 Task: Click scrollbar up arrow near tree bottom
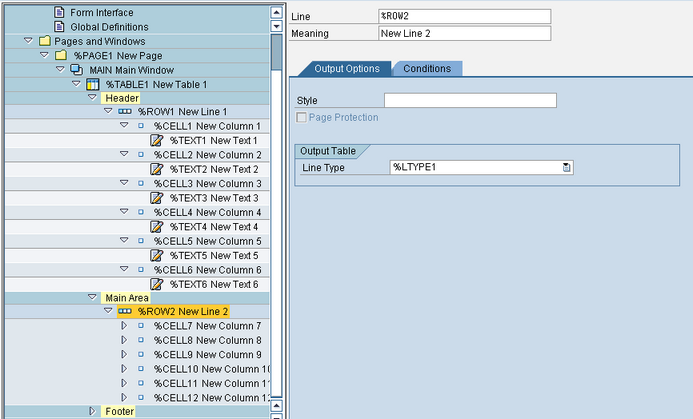276,406
